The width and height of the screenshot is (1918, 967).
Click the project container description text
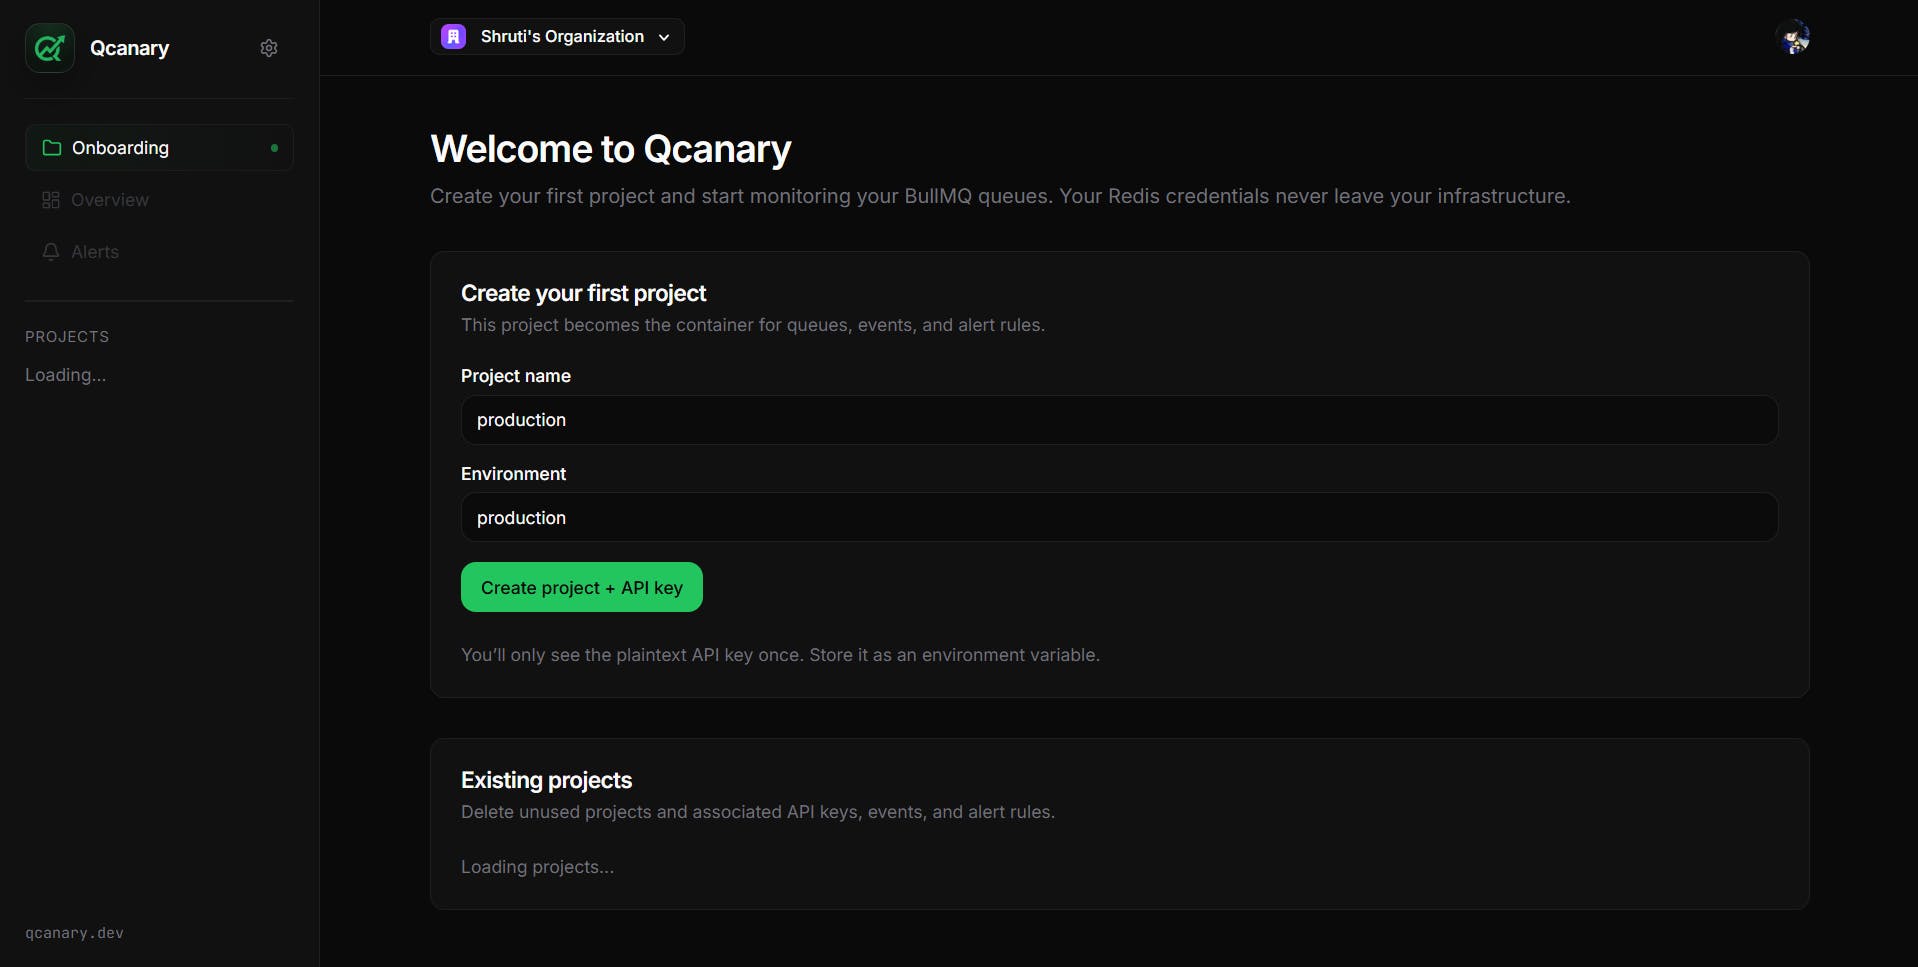click(753, 325)
